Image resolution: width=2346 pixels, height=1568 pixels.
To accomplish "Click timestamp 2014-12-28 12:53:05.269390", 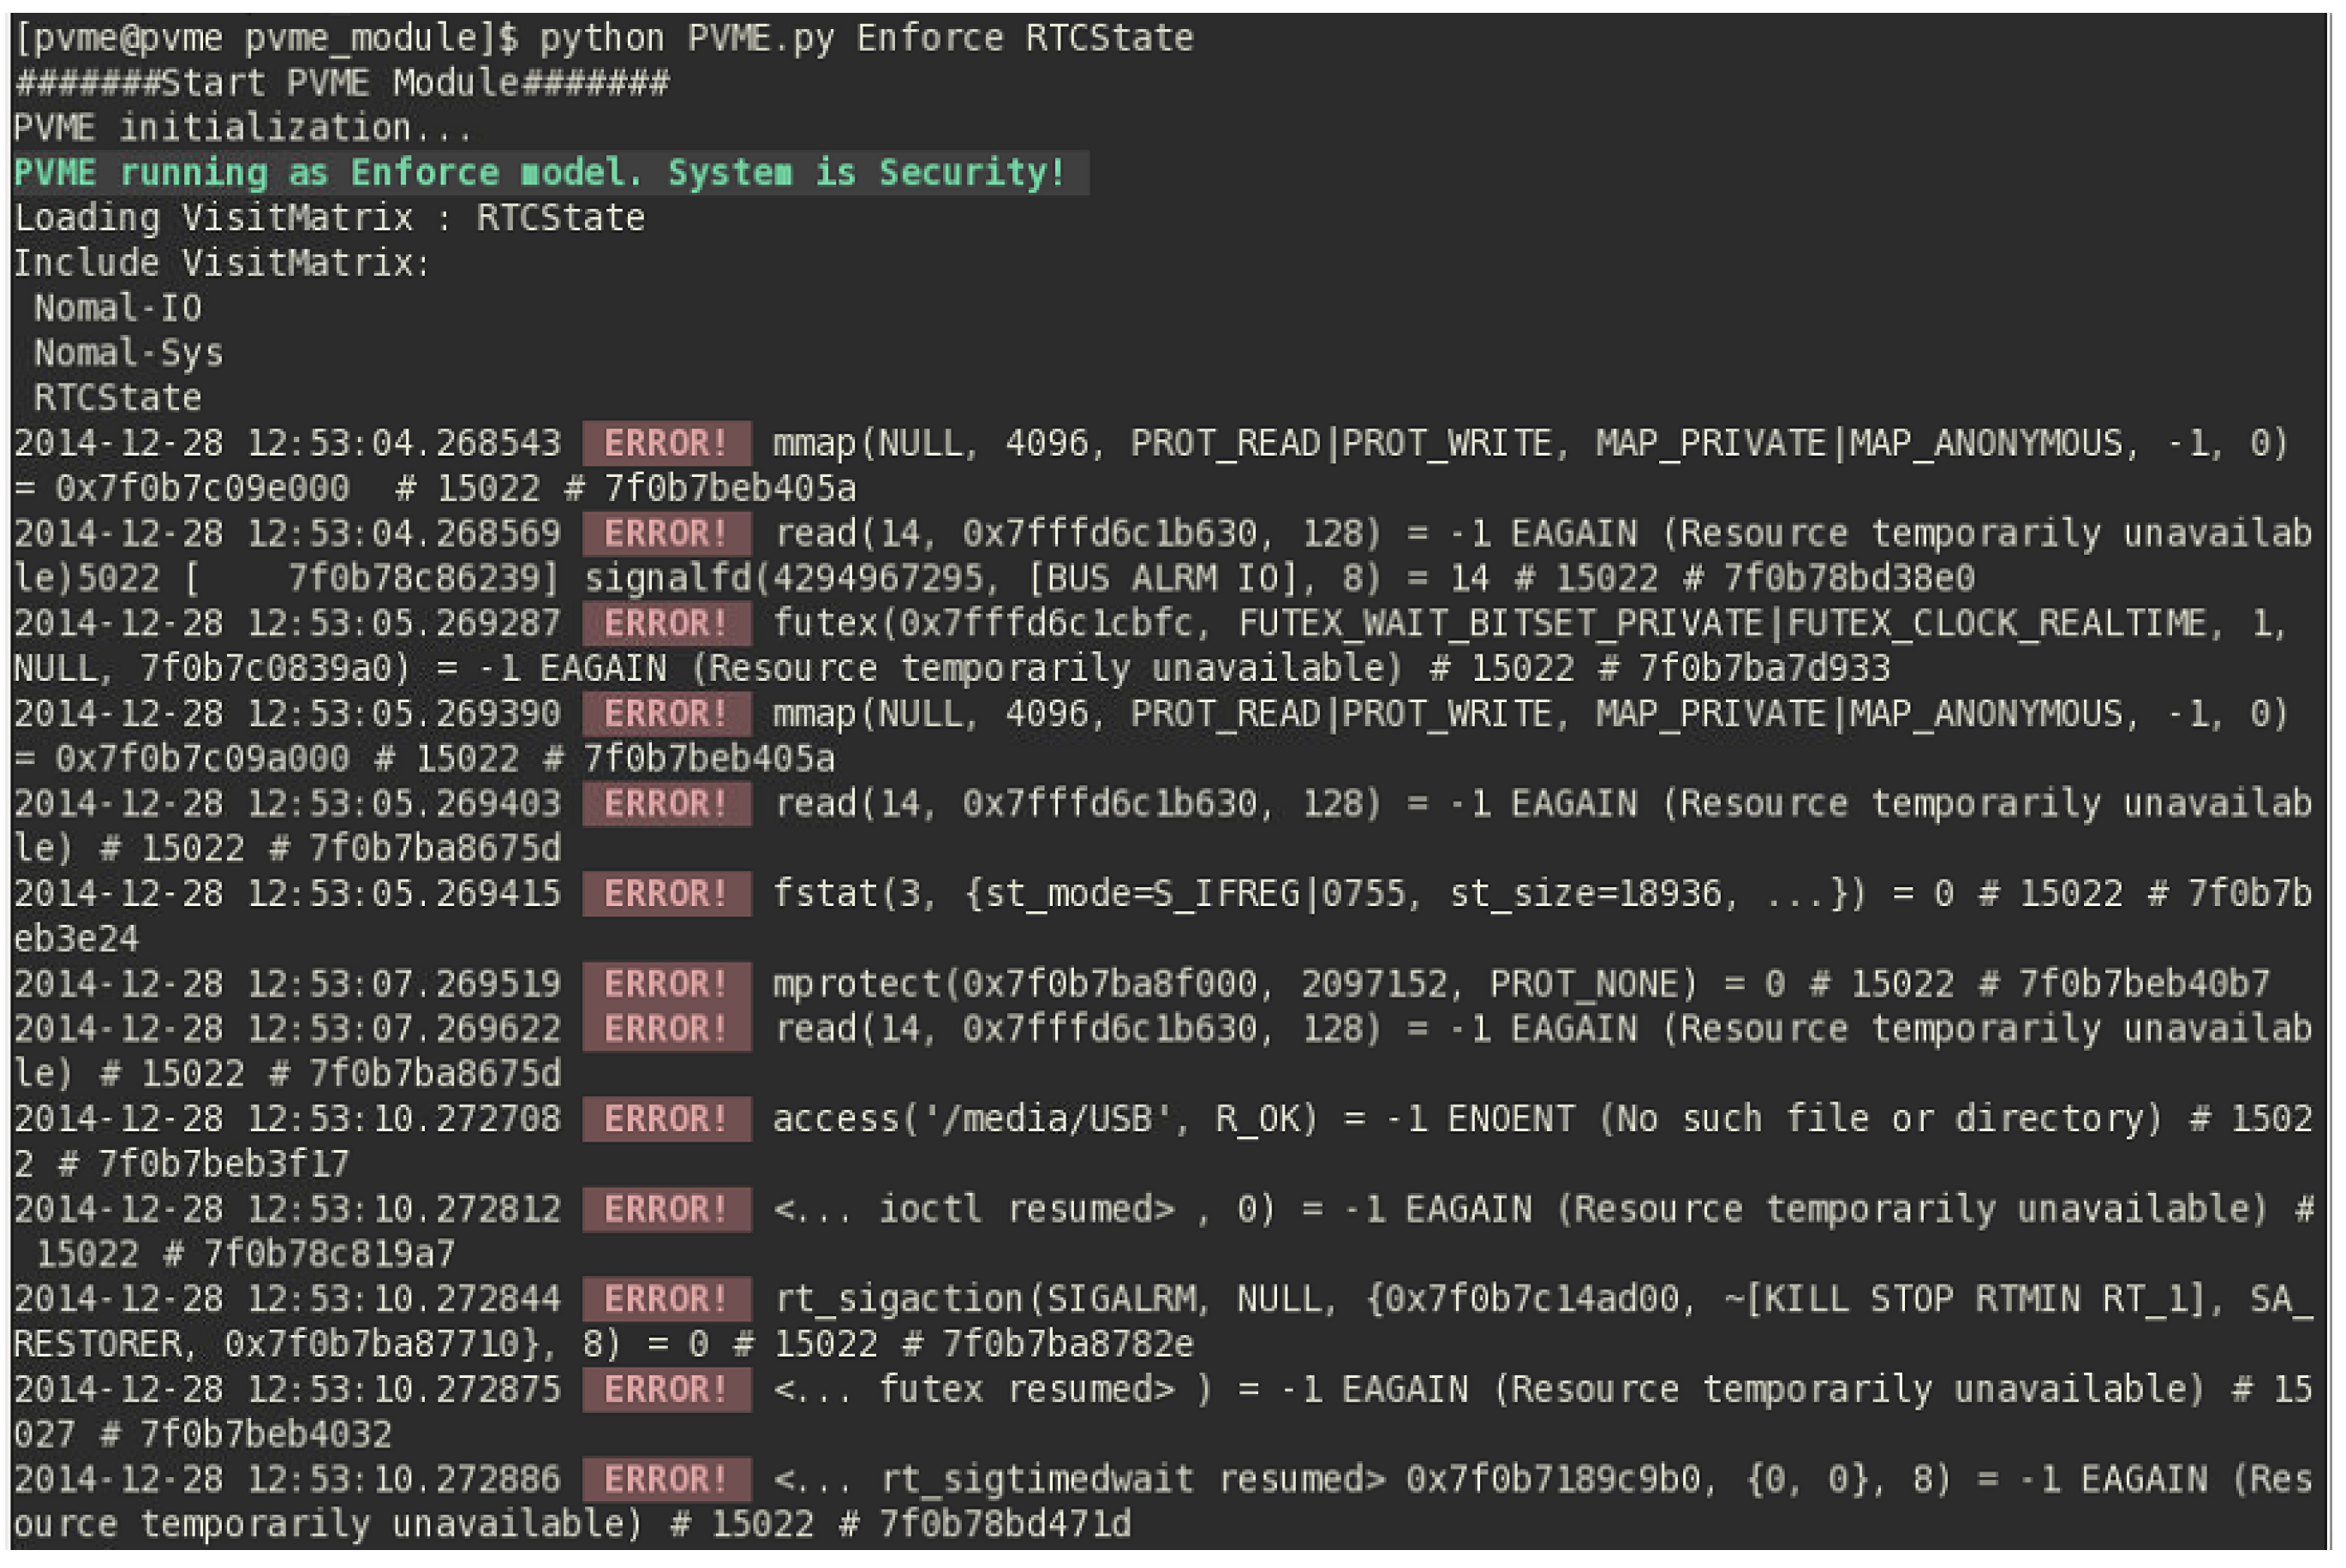I will point(287,714).
